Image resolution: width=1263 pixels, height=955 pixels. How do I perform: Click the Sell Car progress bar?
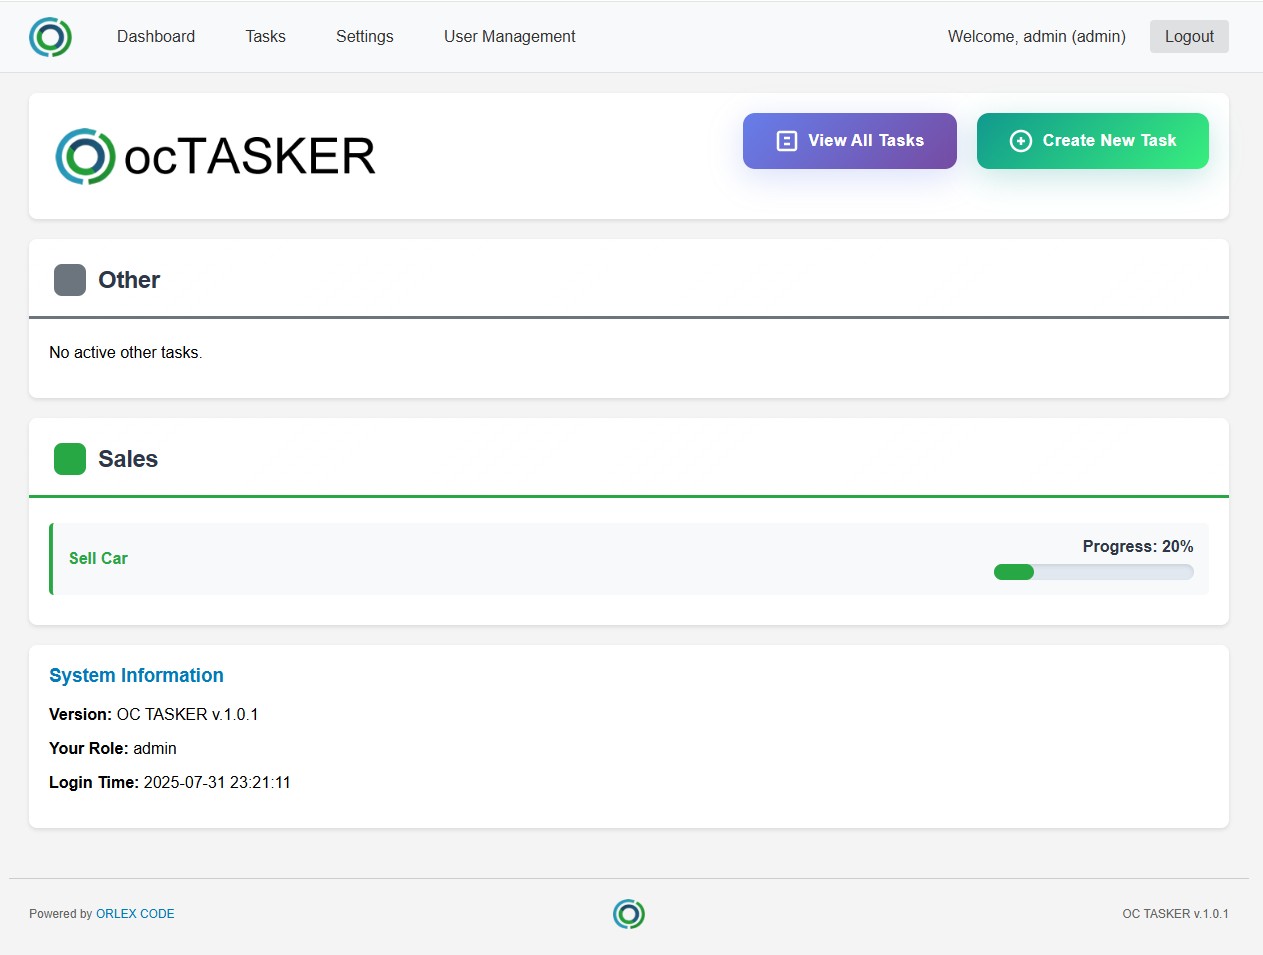tap(1093, 572)
